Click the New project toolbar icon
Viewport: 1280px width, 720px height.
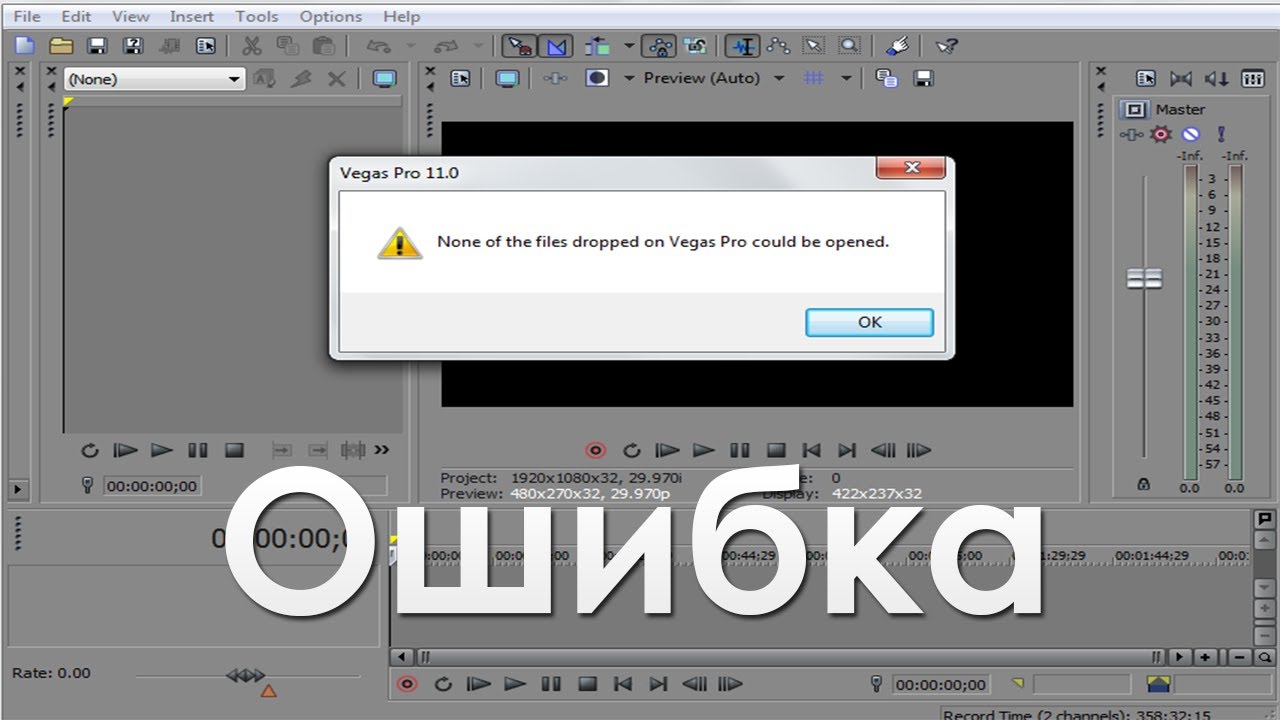[x=25, y=45]
